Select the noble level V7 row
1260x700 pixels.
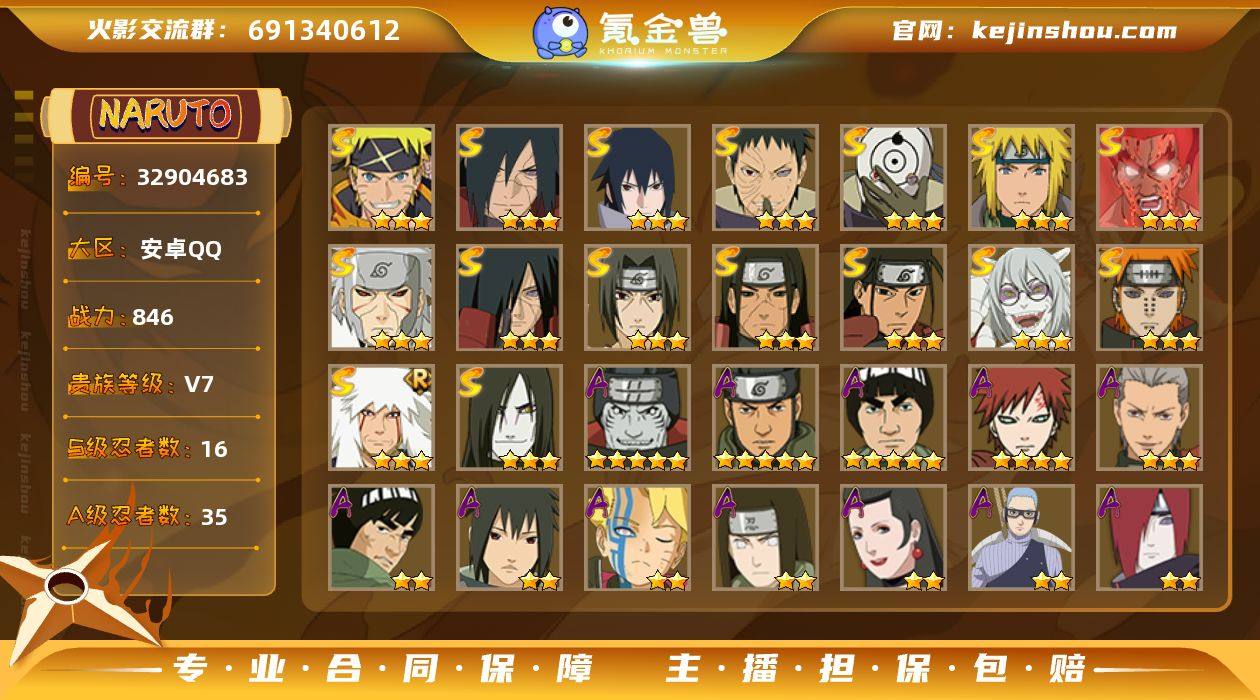click(162, 384)
